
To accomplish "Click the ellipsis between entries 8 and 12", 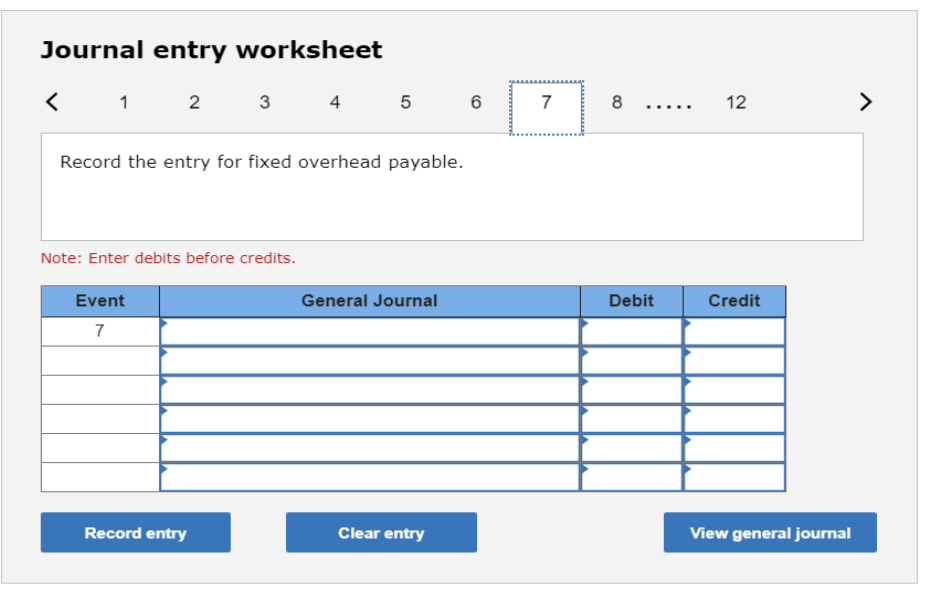I will click(669, 101).
